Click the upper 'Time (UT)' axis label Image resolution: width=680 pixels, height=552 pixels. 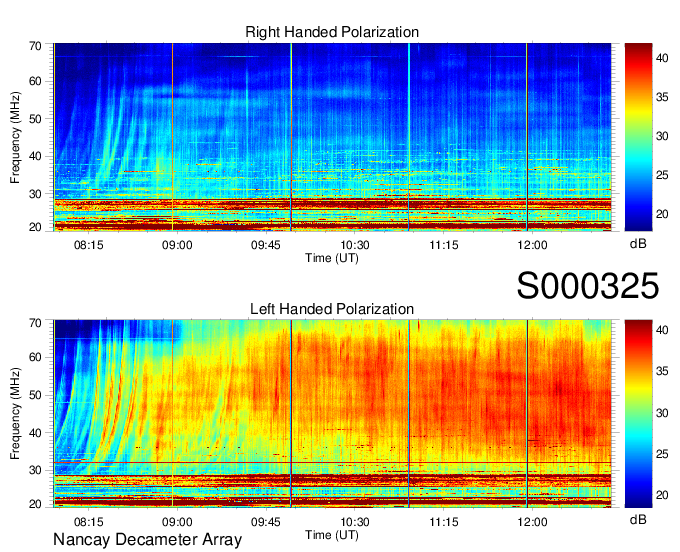click(332, 258)
